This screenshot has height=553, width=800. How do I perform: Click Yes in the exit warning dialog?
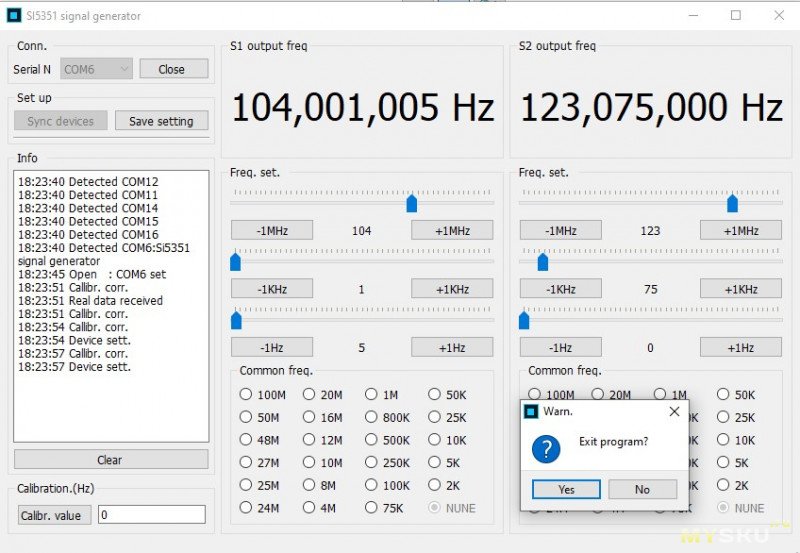[x=566, y=489]
